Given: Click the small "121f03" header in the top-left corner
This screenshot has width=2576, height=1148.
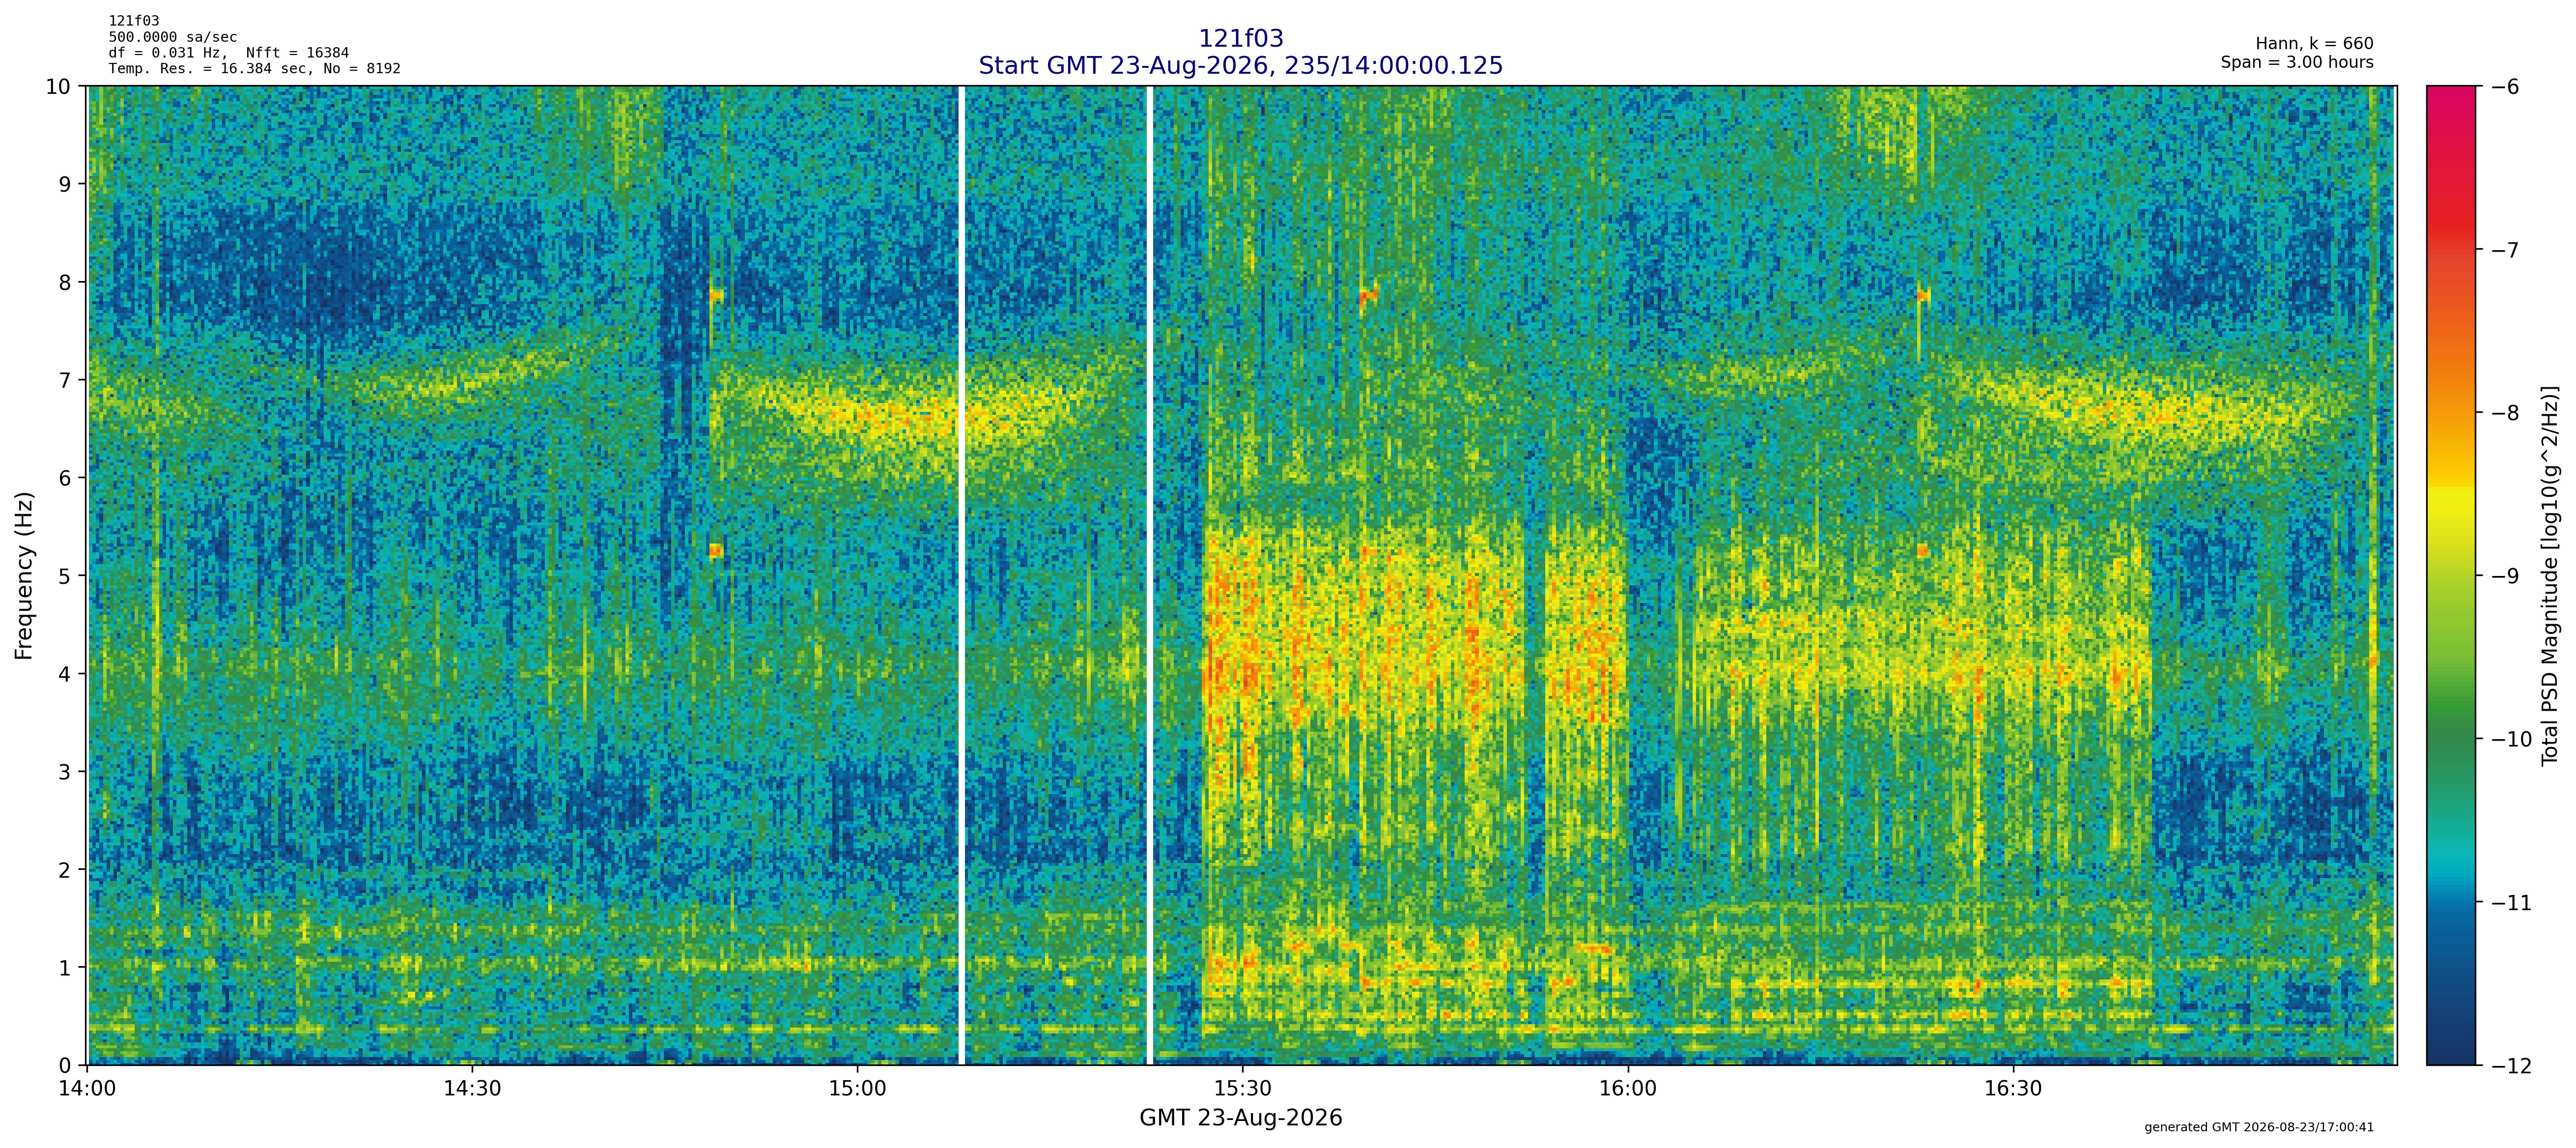Looking at the screenshot, I should point(134,21).
